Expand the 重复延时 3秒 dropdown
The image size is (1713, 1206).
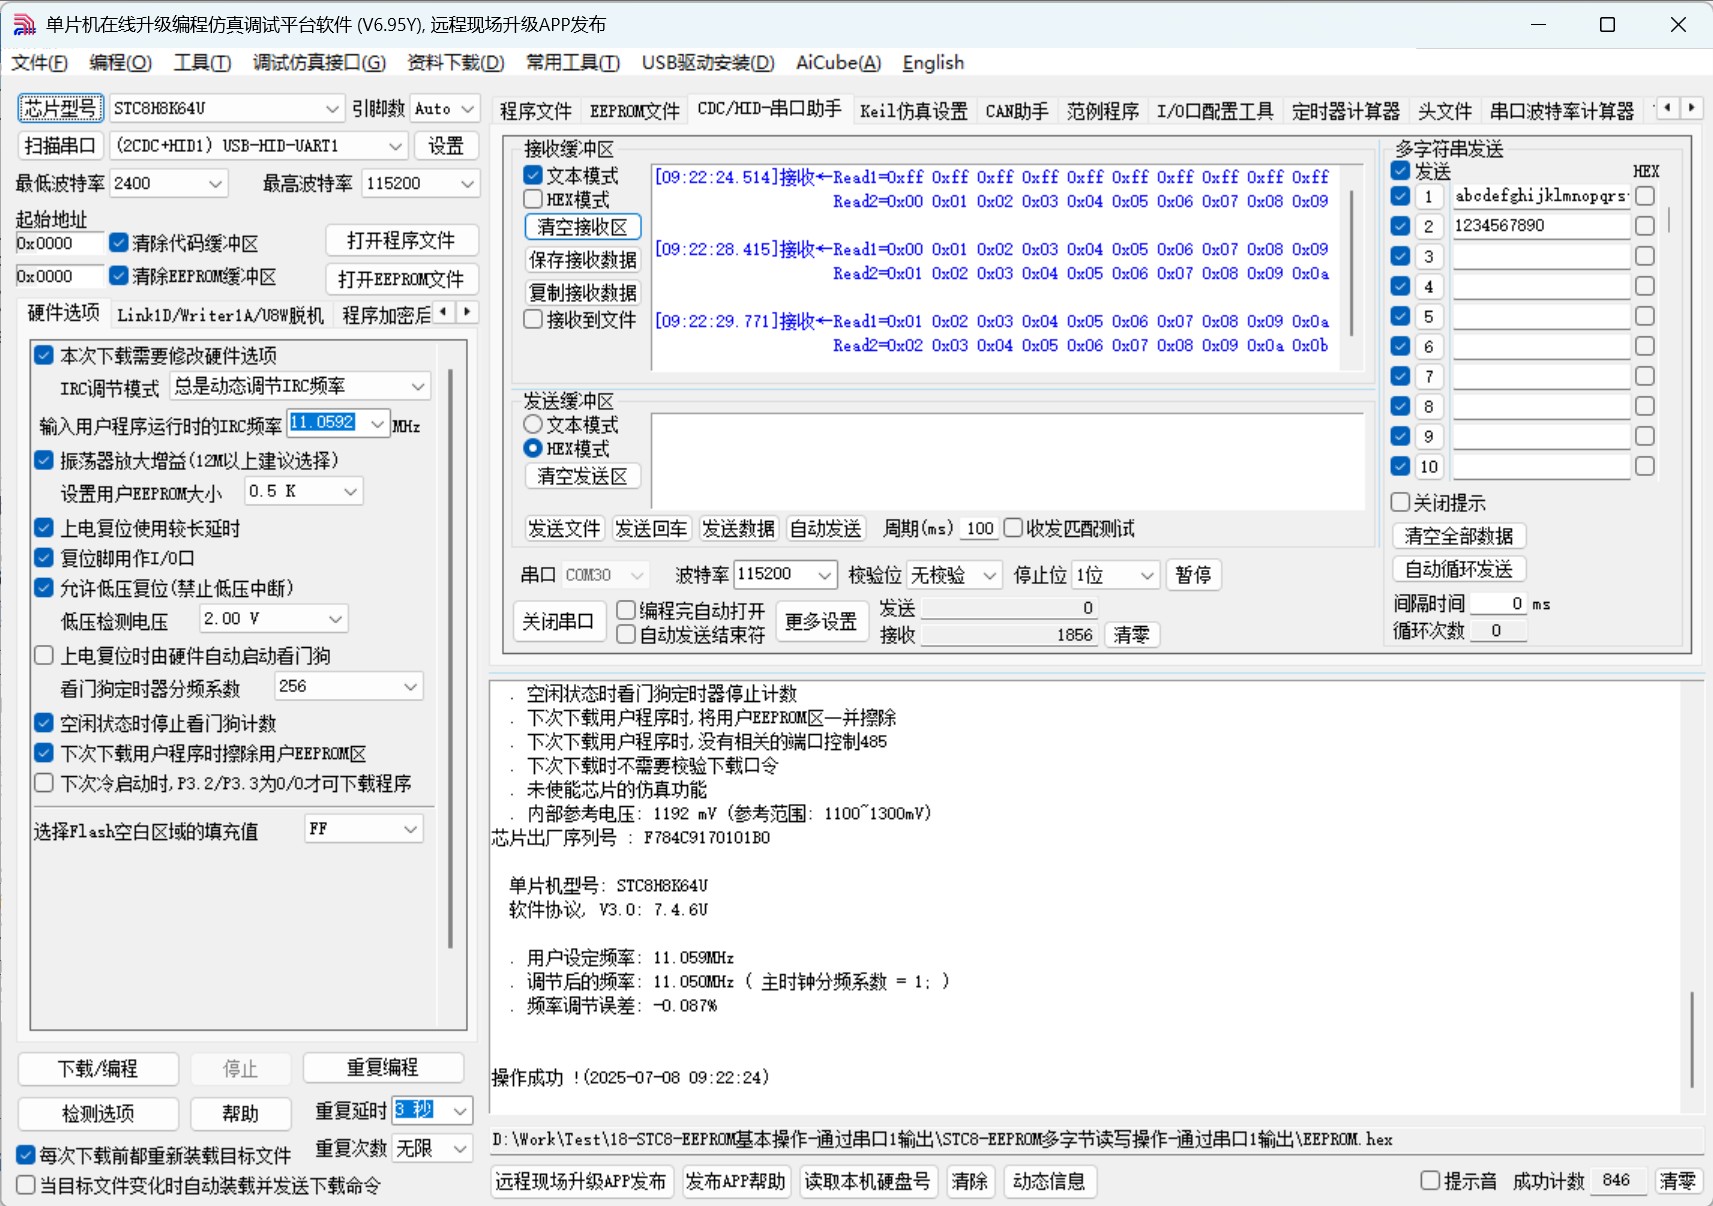click(460, 1110)
